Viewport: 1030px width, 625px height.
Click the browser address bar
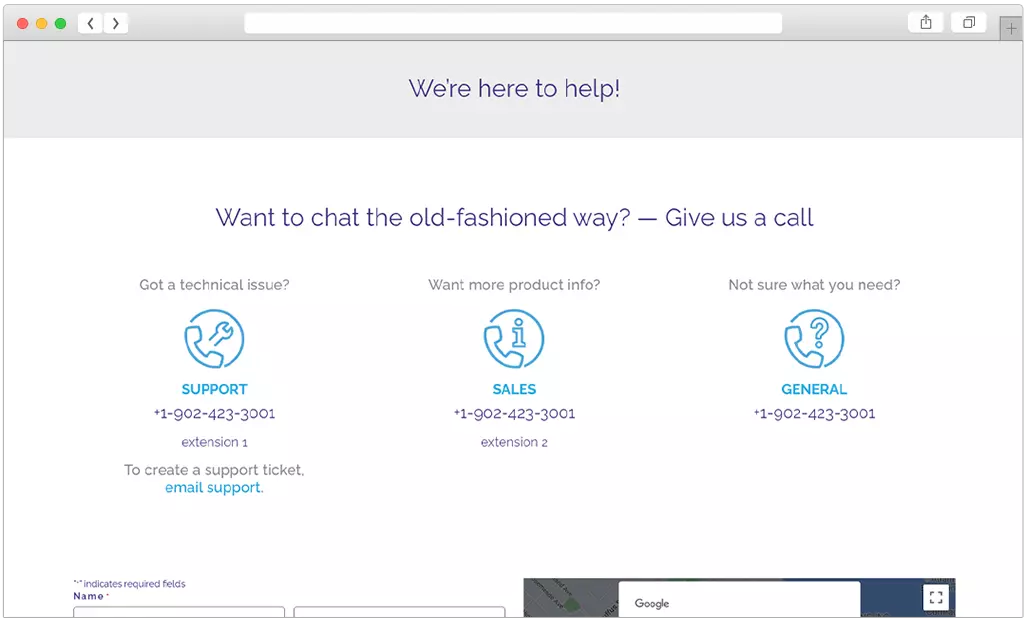tap(513, 23)
